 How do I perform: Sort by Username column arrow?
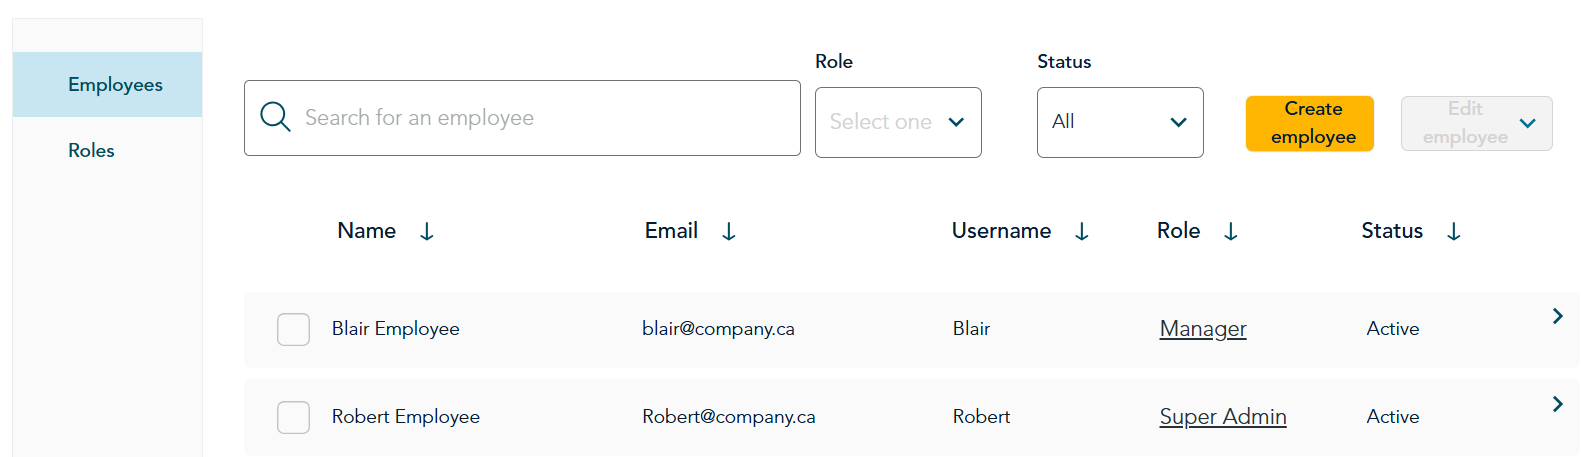(1082, 232)
